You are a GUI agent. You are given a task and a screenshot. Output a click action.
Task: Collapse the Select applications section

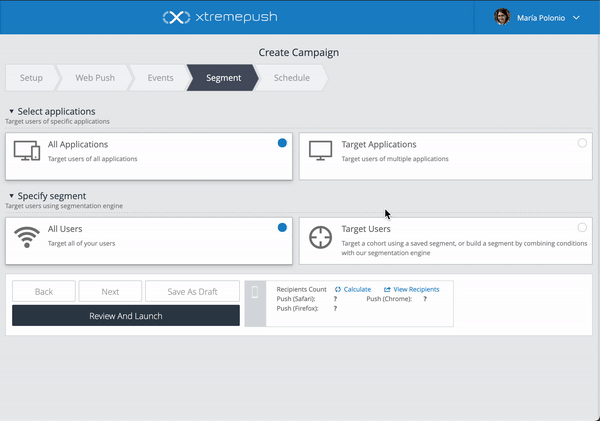click(11, 111)
